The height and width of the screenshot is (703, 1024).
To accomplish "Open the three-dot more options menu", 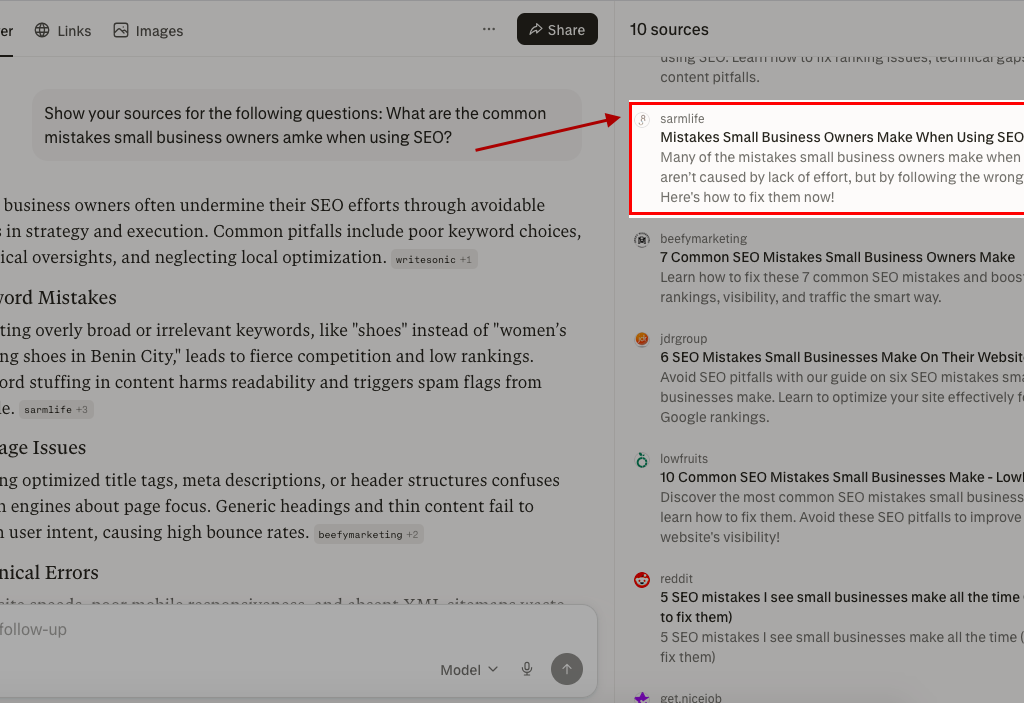I will point(489,29).
